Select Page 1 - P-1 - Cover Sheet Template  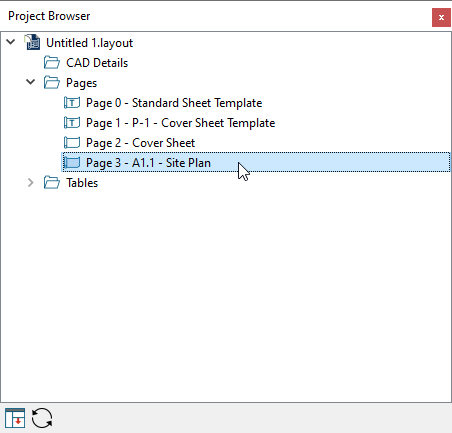pos(181,123)
